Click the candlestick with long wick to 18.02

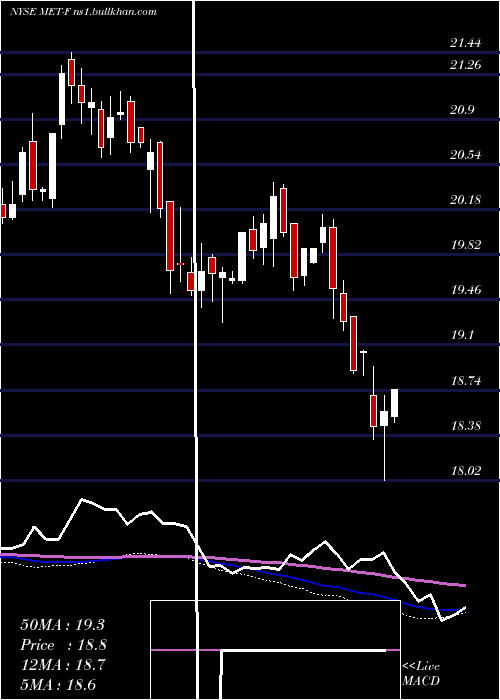pos(384,438)
